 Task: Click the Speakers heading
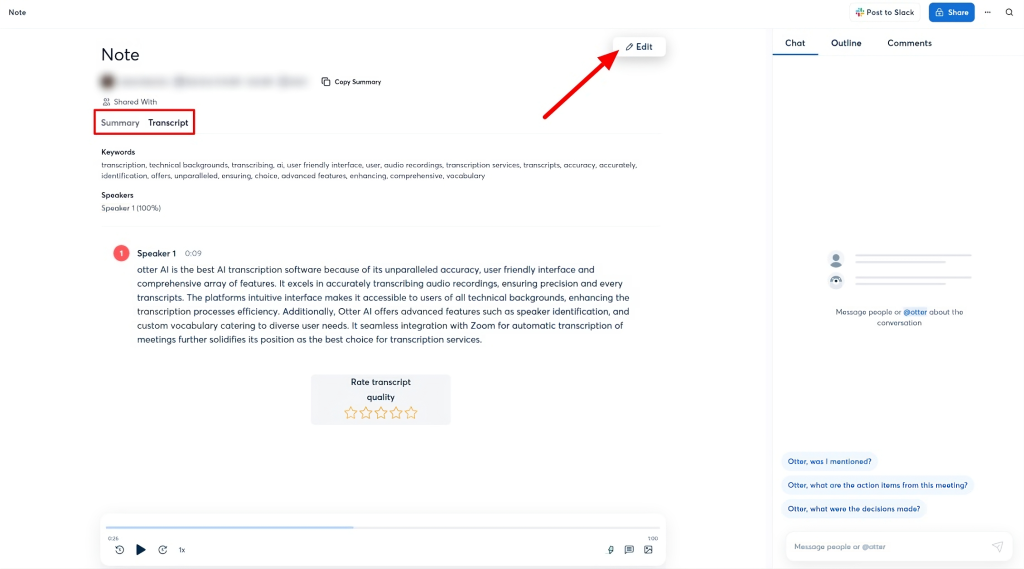click(x=117, y=195)
